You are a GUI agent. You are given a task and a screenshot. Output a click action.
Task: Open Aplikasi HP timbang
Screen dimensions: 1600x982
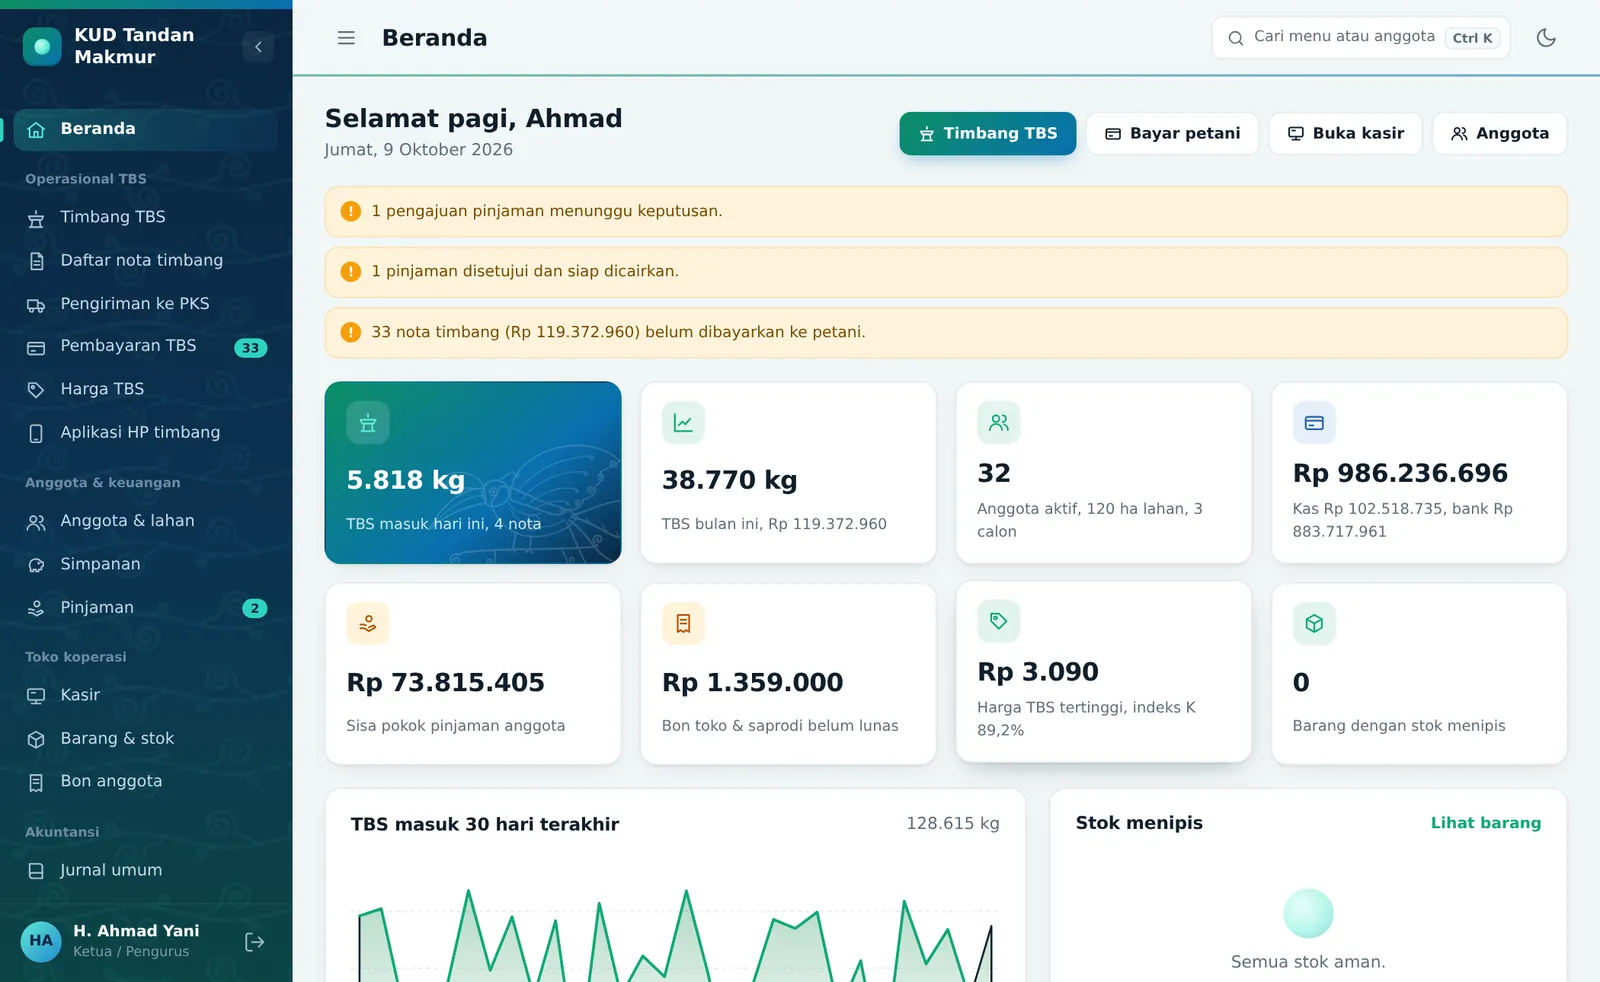pos(146,433)
